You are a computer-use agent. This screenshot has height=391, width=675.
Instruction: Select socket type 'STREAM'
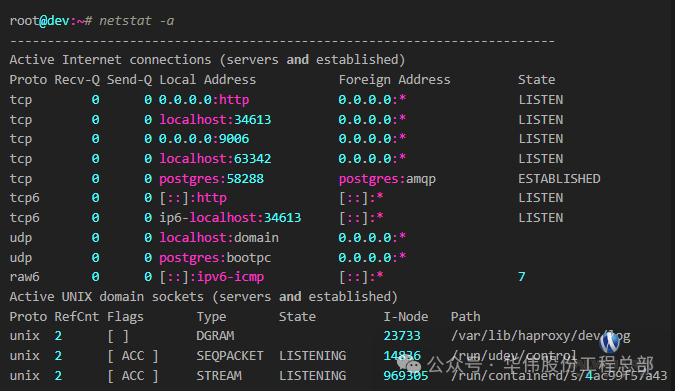[x=219, y=375]
